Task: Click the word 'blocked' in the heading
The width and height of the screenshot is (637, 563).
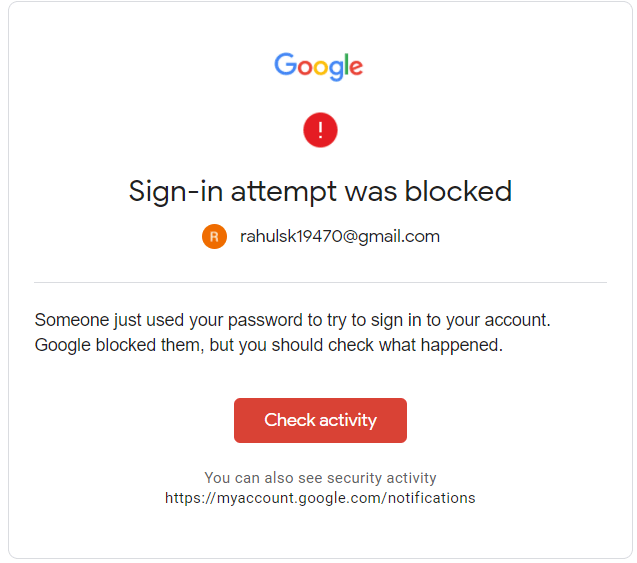Action: pos(464,191)
